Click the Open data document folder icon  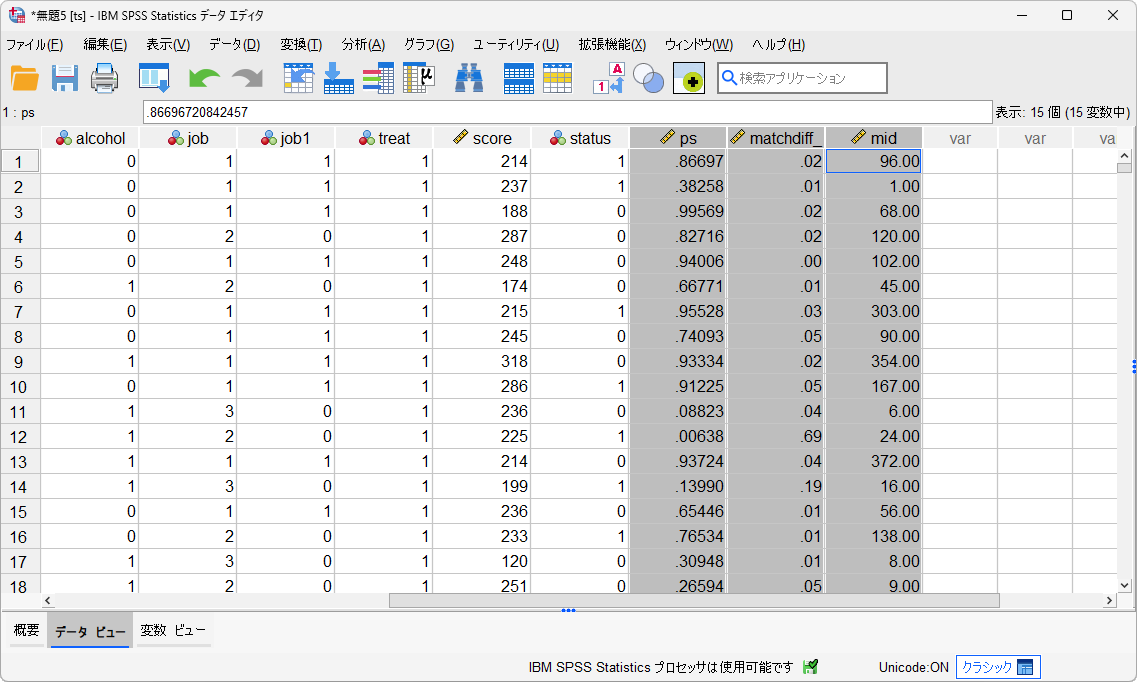[24, 78]
